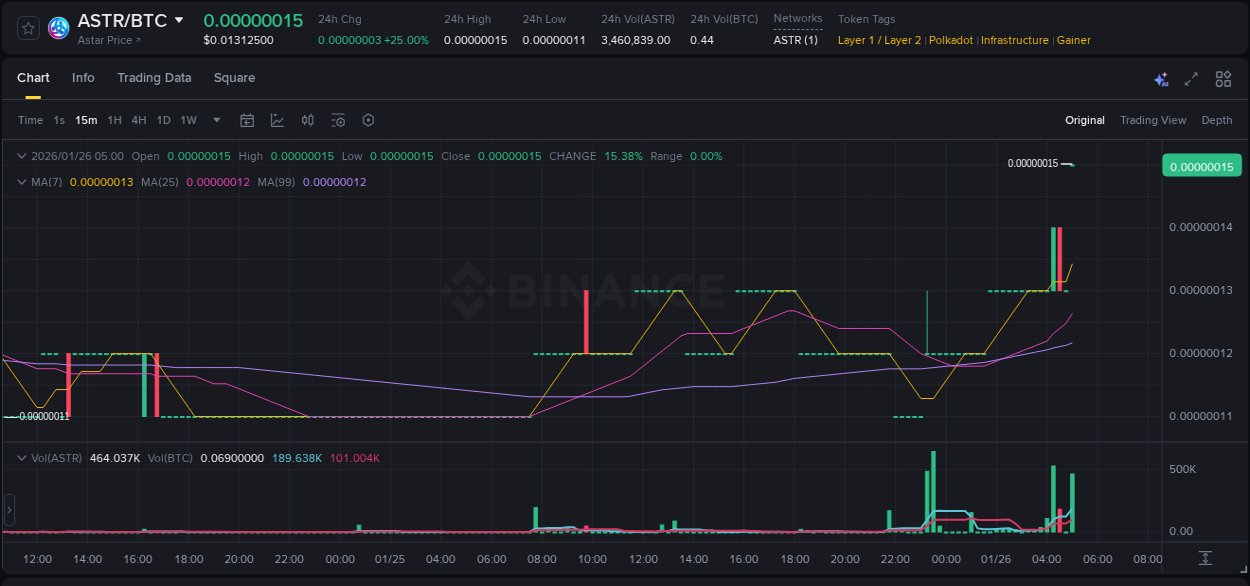Open the Polkadot token tag
The image size is (1250, 586).
click(x=950, y=40)
